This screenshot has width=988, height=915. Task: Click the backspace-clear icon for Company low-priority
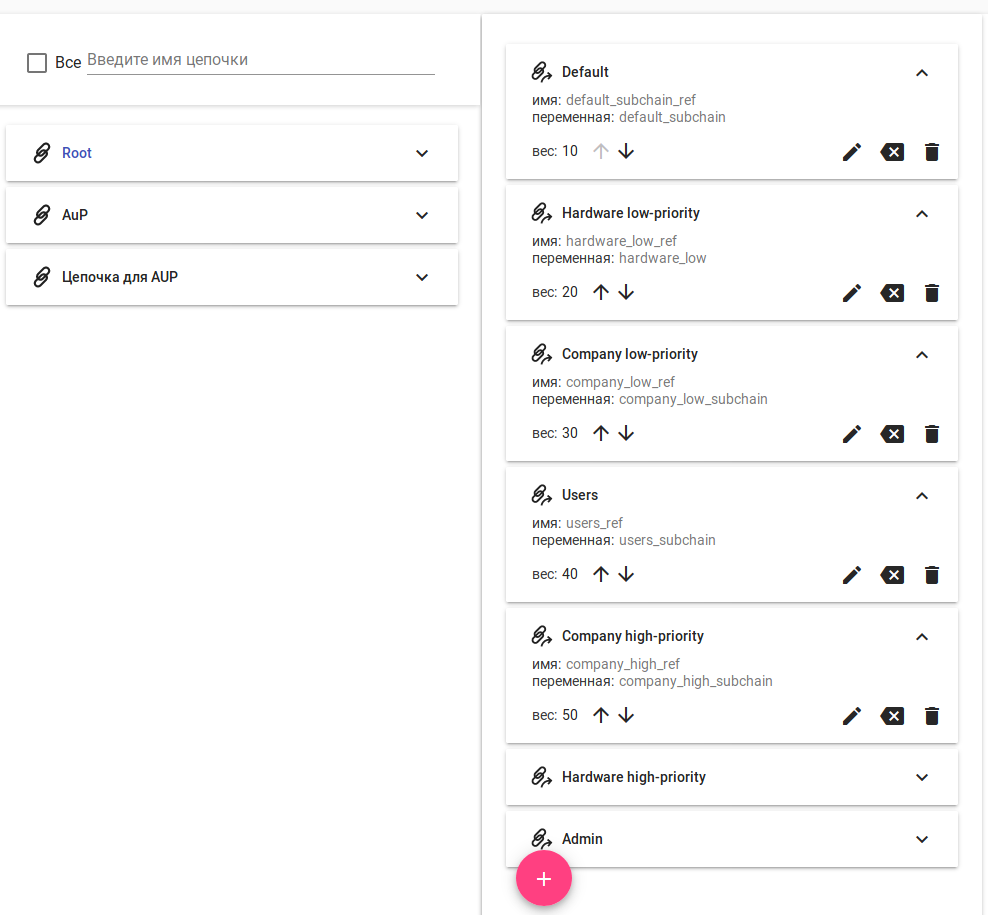pos(892,434)
